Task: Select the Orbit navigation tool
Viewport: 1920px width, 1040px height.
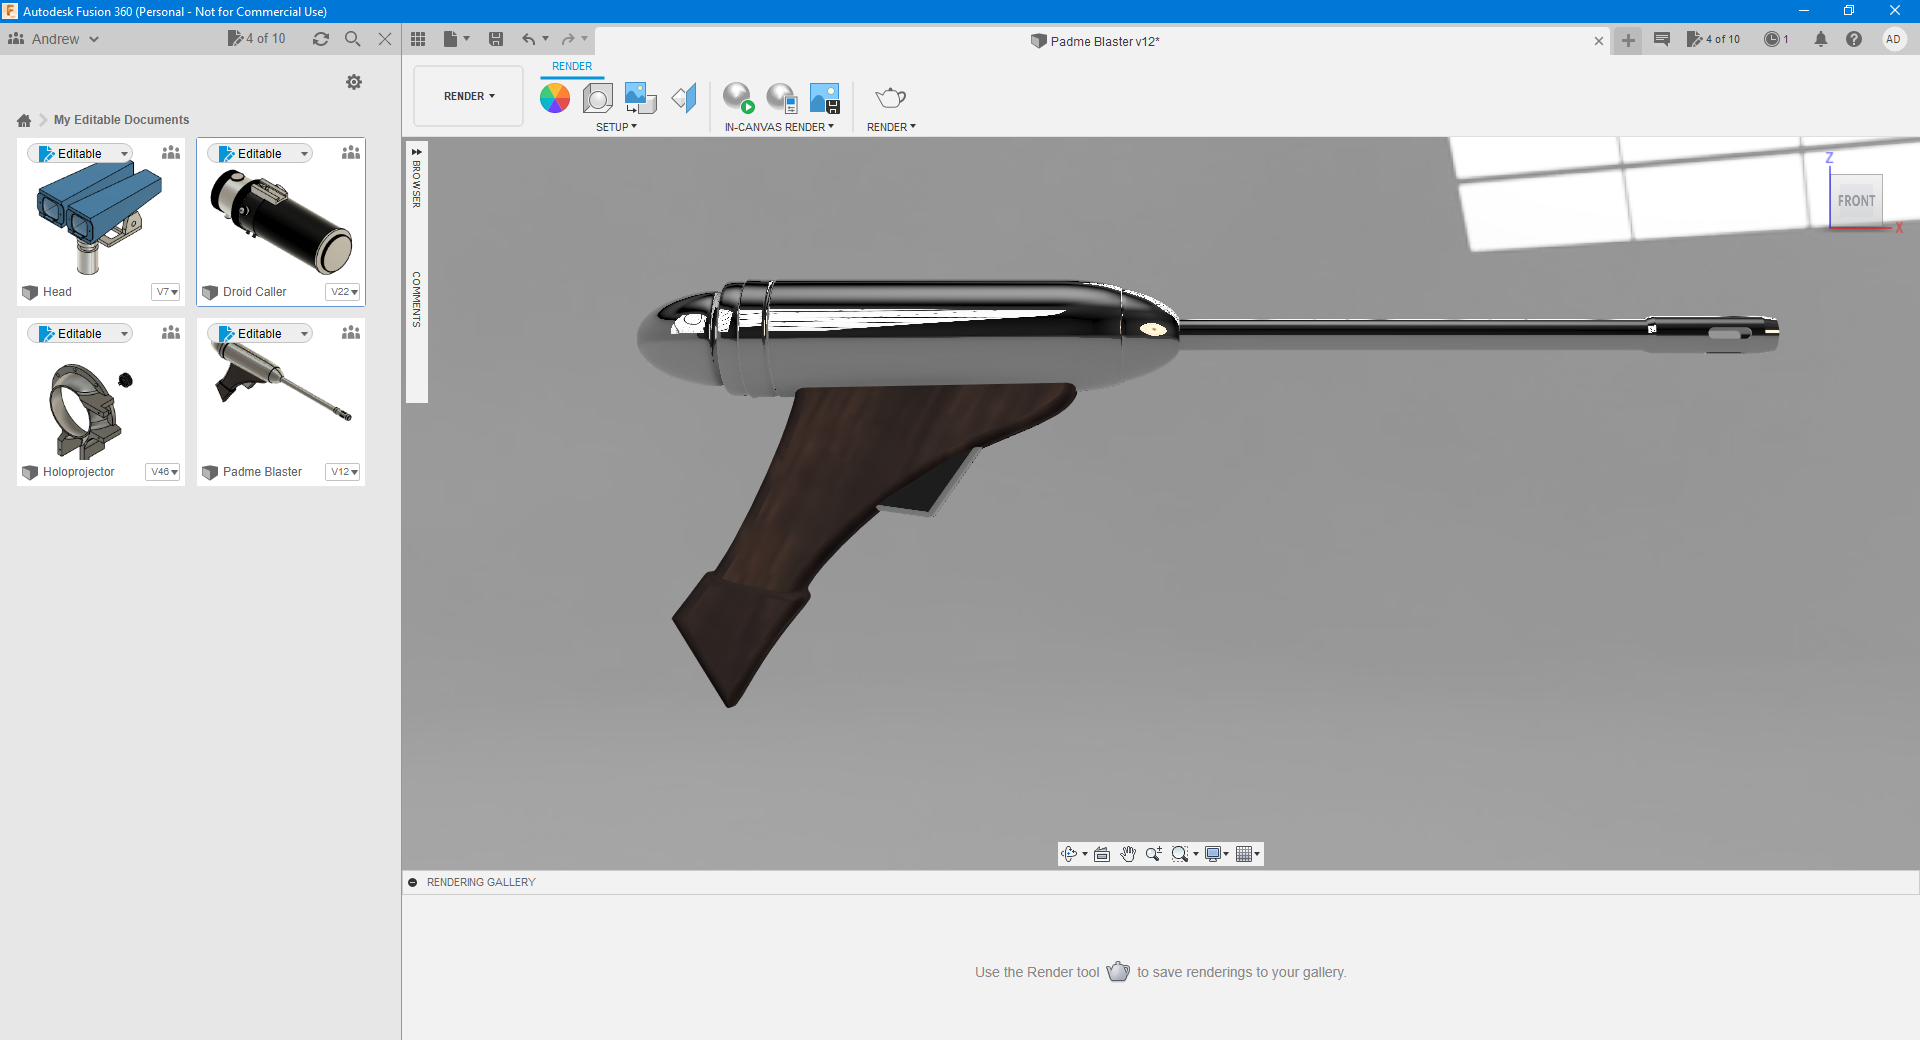Action: coord(1069,854)
